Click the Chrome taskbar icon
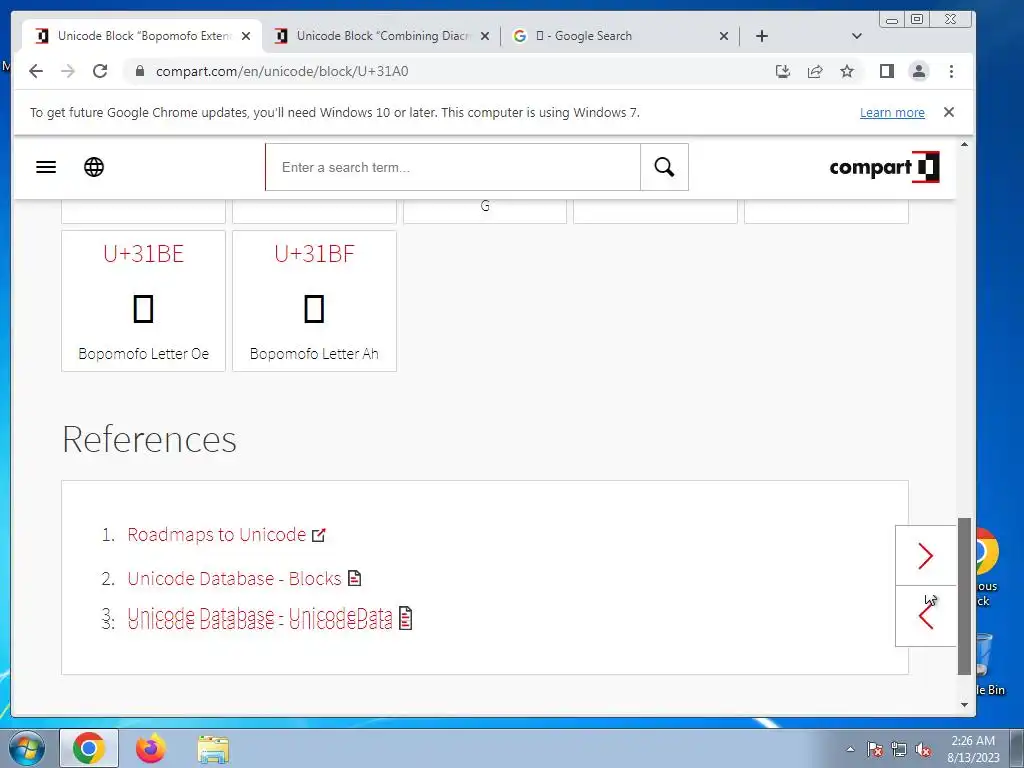The height and width of the screenshot is (768, 1024). point(89,748)
